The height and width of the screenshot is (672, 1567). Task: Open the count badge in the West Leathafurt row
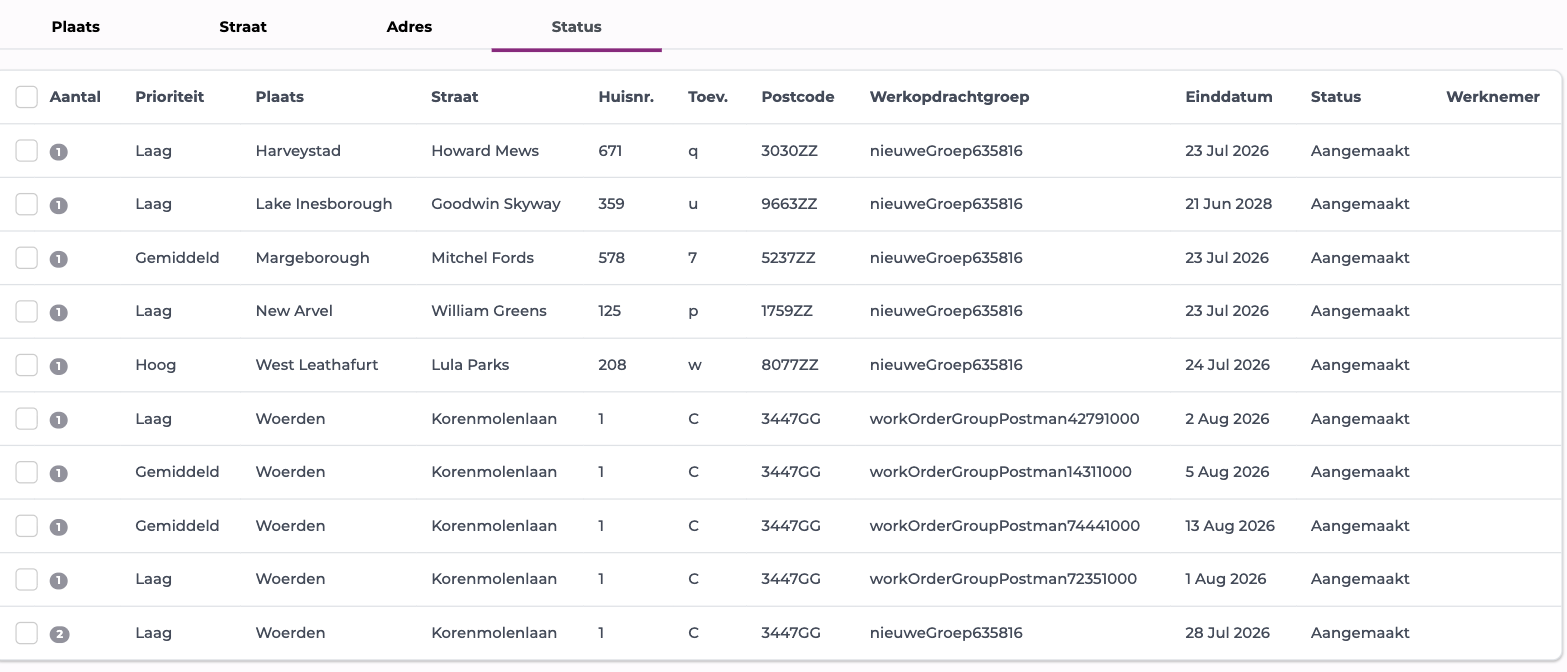click(x=59, y=366)
